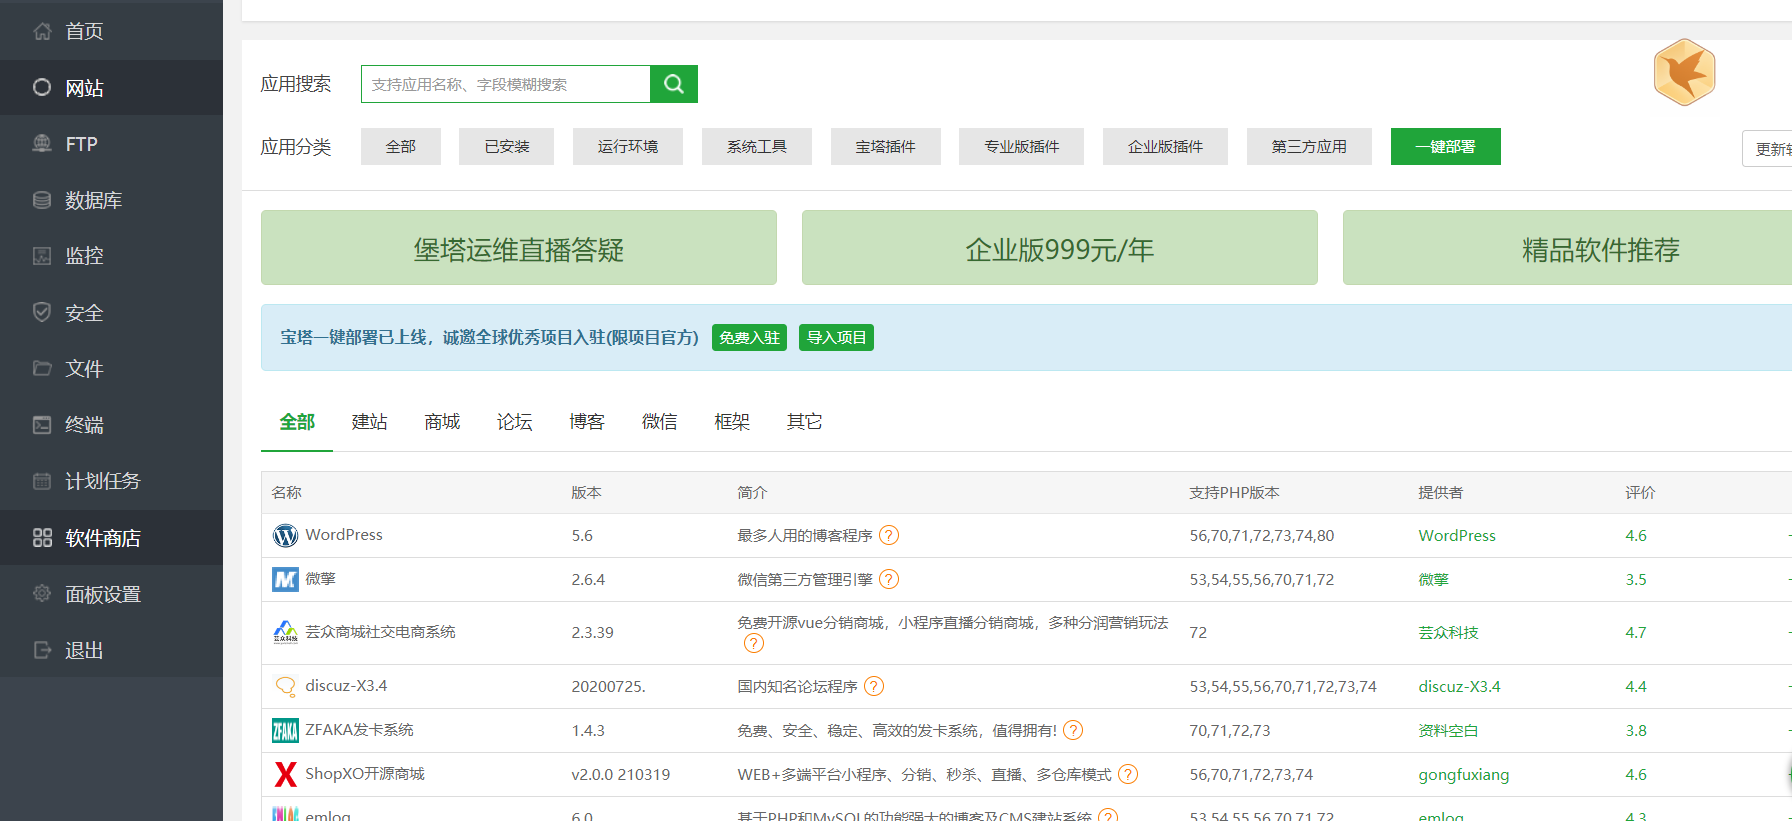Select the 宝塔插件 category button
1792x821 pixels.
pos(885,146)
